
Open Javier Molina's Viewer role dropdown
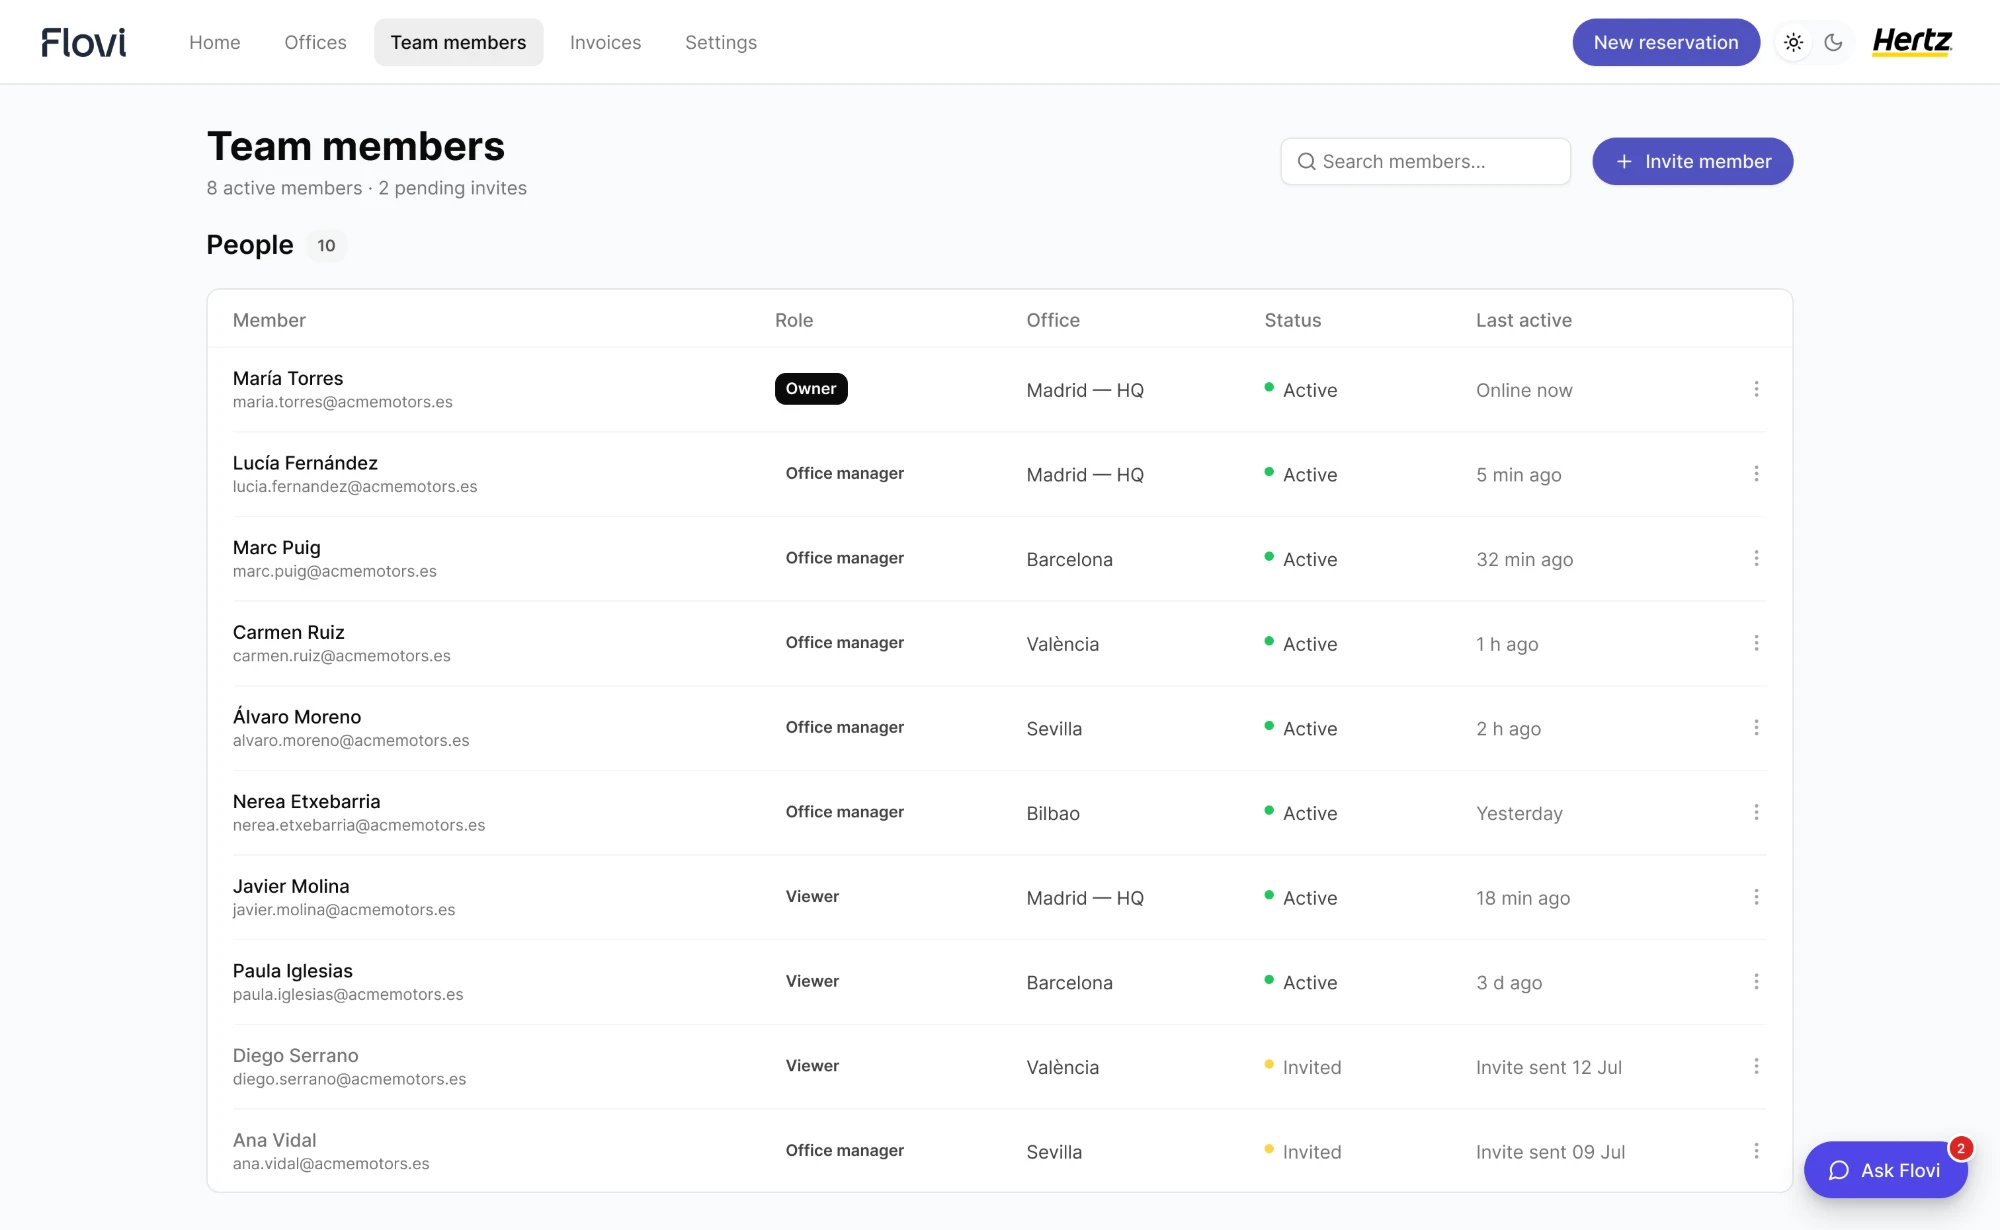pos(812,897)
